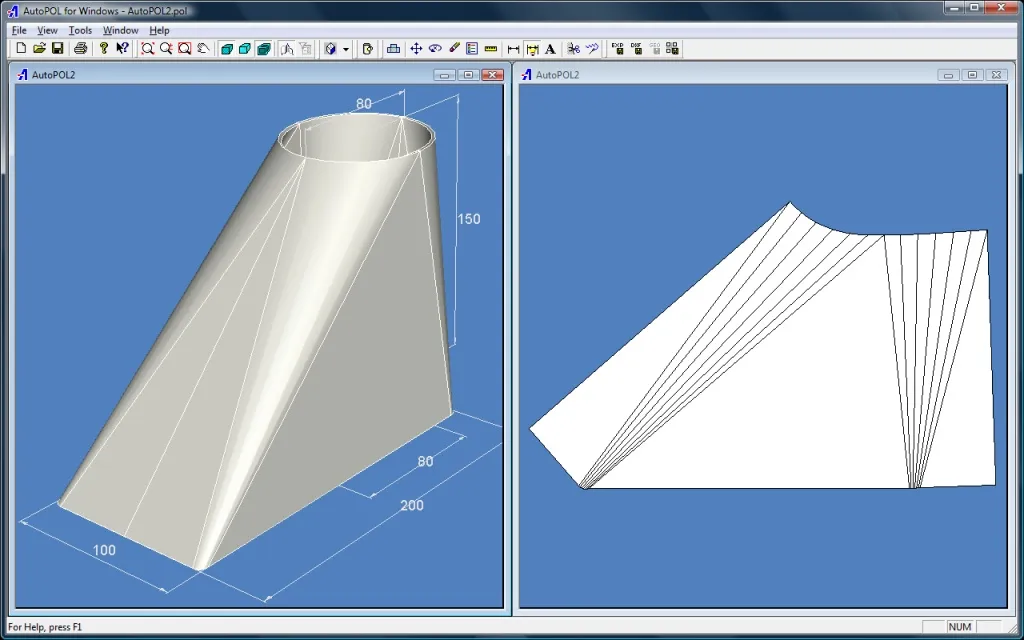Activate the context Help arrow tool
This screenshot has height=640, width=1024.
123,48
